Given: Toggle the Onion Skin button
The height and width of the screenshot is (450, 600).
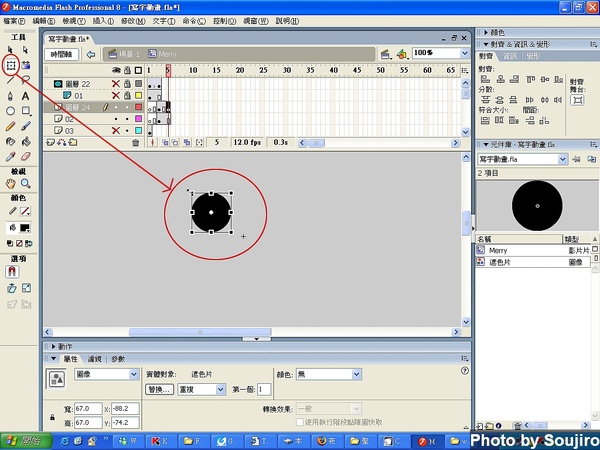Looking at the screenshot, I should pyautogui.click(x=165, y=143).
